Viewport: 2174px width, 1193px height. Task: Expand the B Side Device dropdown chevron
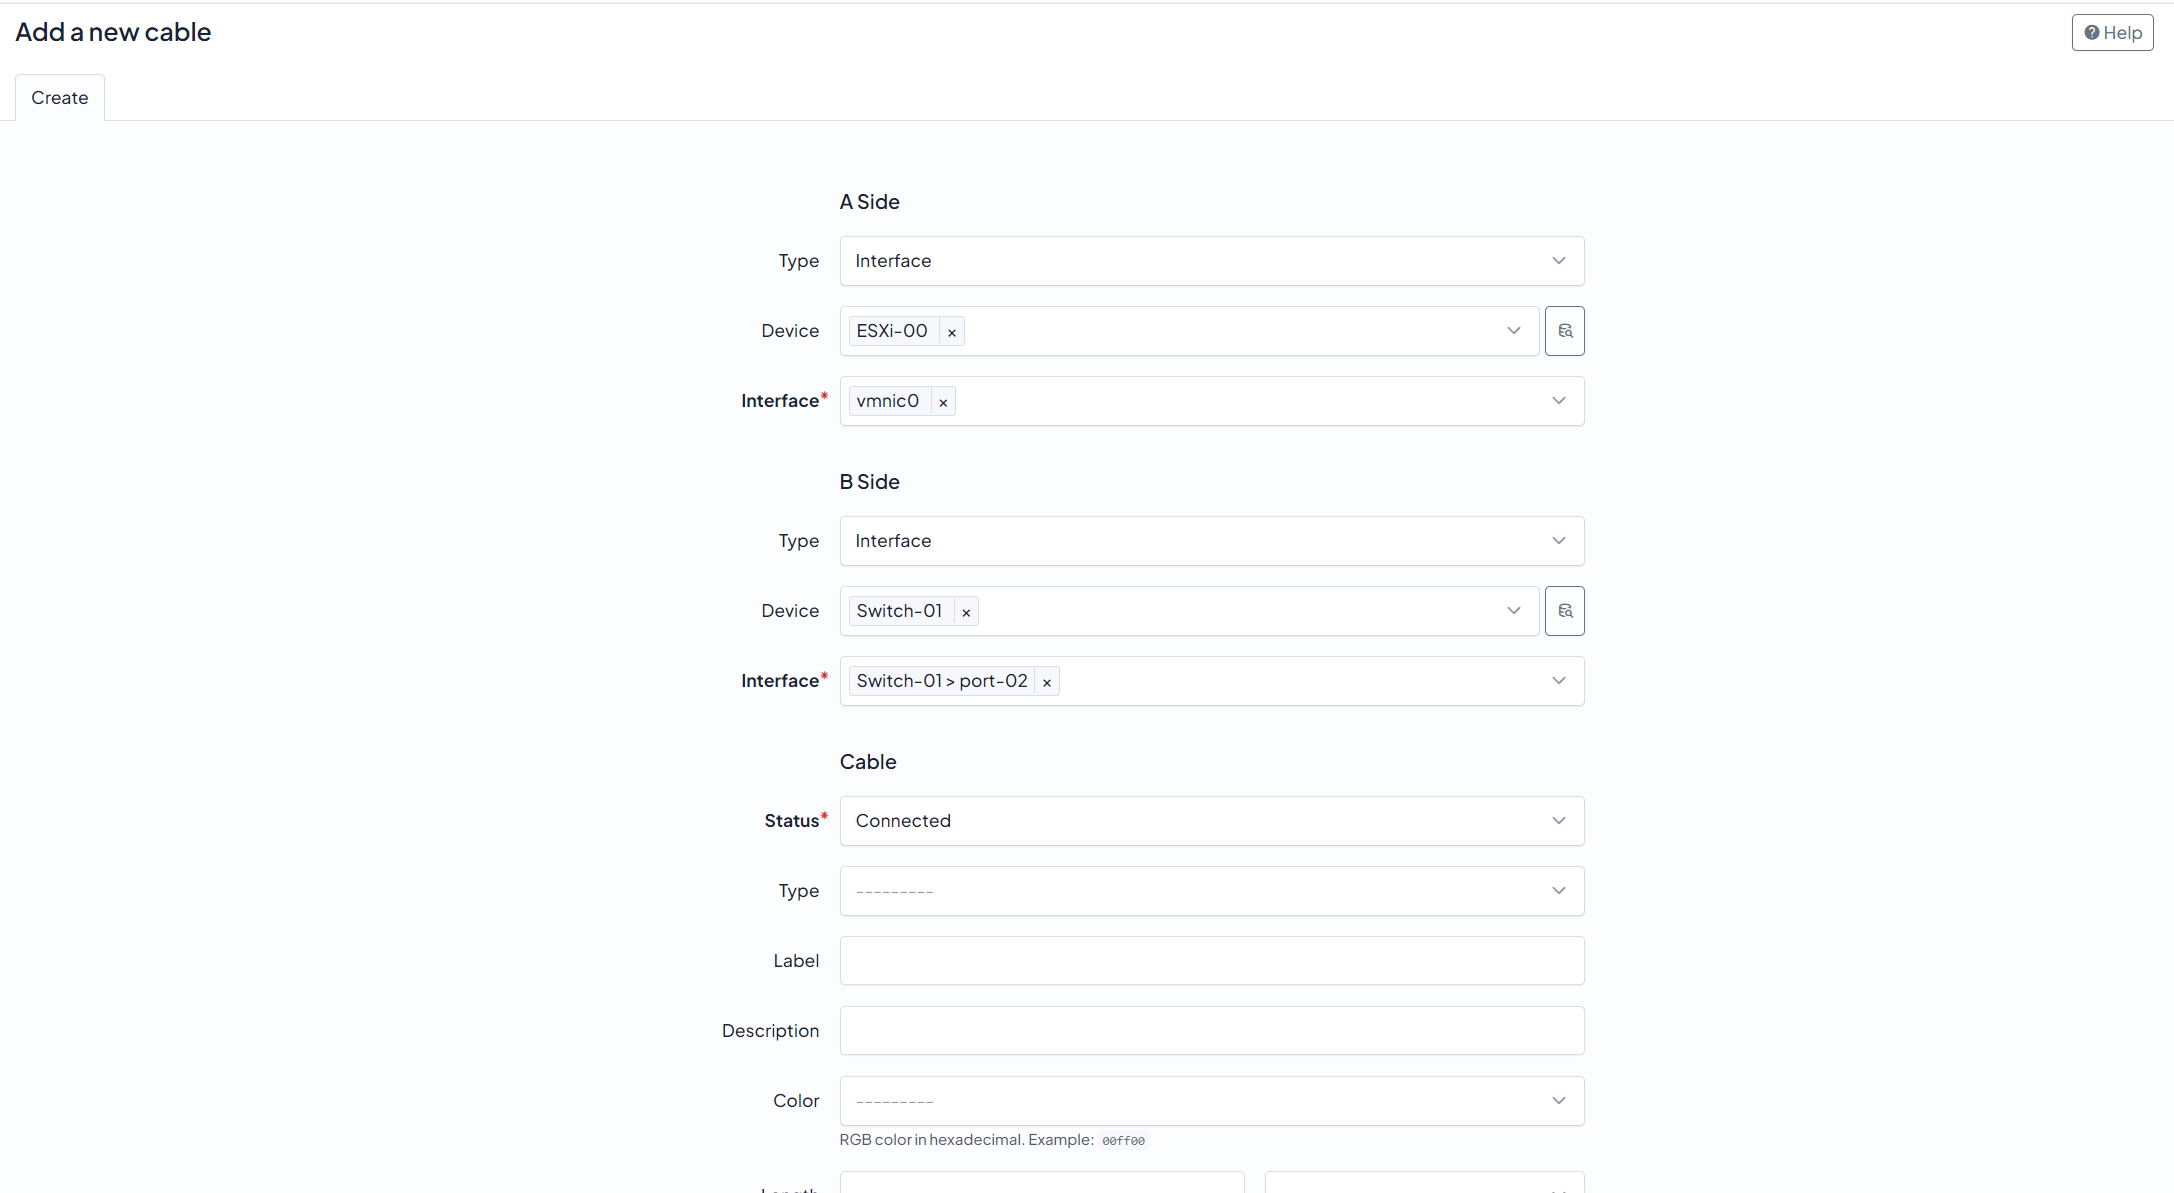click(1513, 611)
